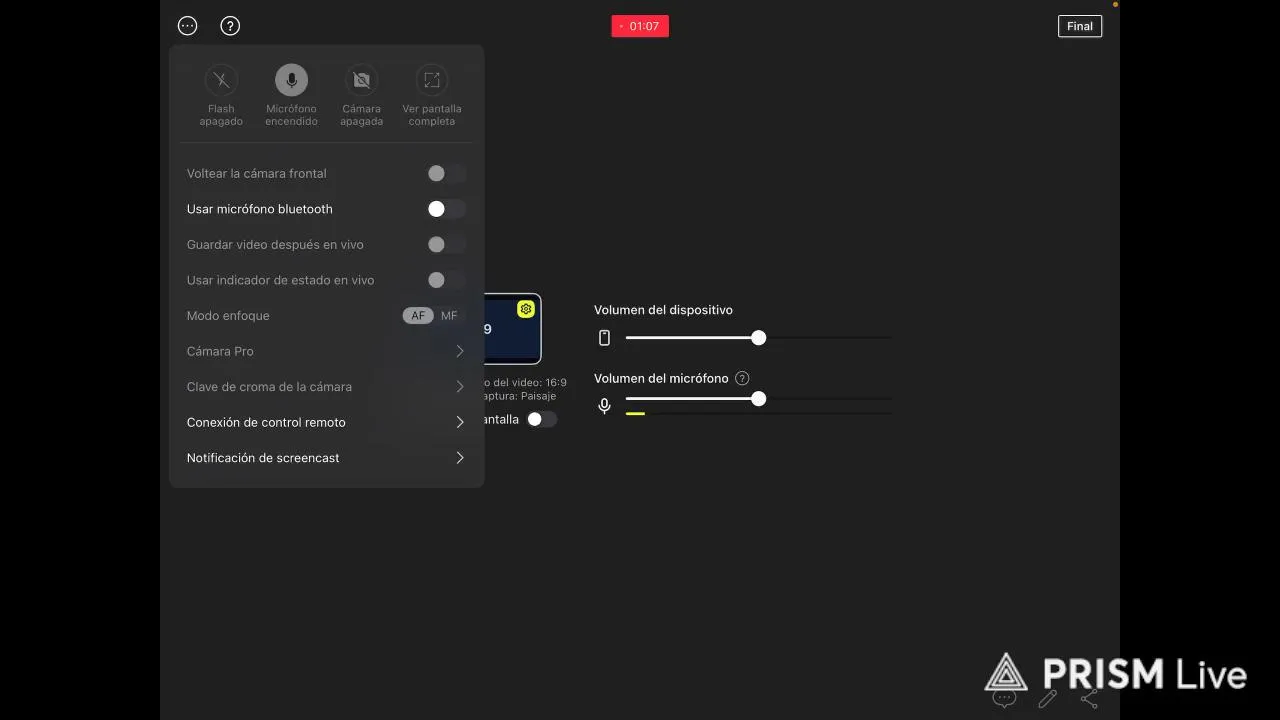Enable Usar micrófono bluetooth switch
This screenshot has height=720, width=1280.
446,209
